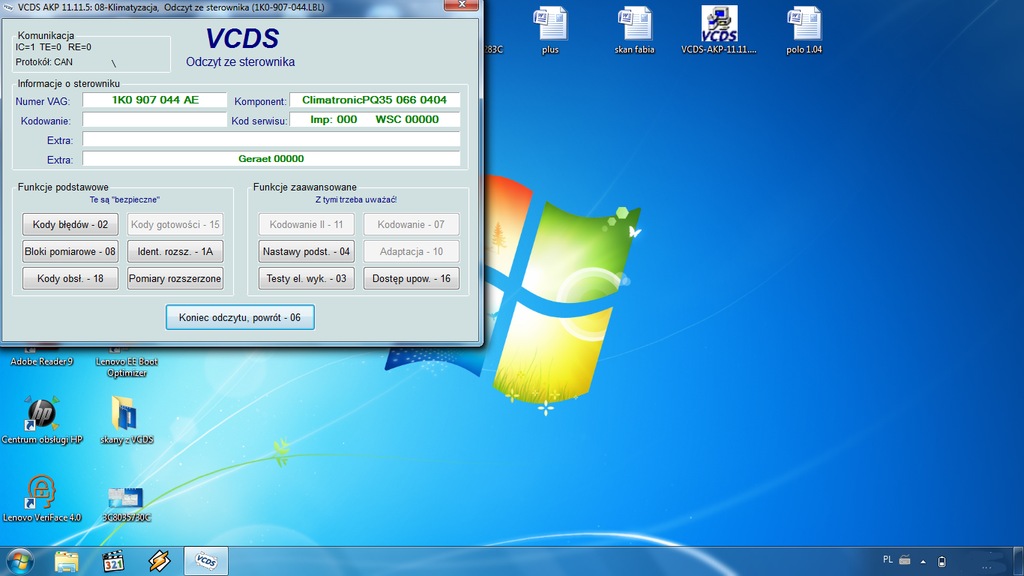Click the large VCDS logo text

[242, 39]
